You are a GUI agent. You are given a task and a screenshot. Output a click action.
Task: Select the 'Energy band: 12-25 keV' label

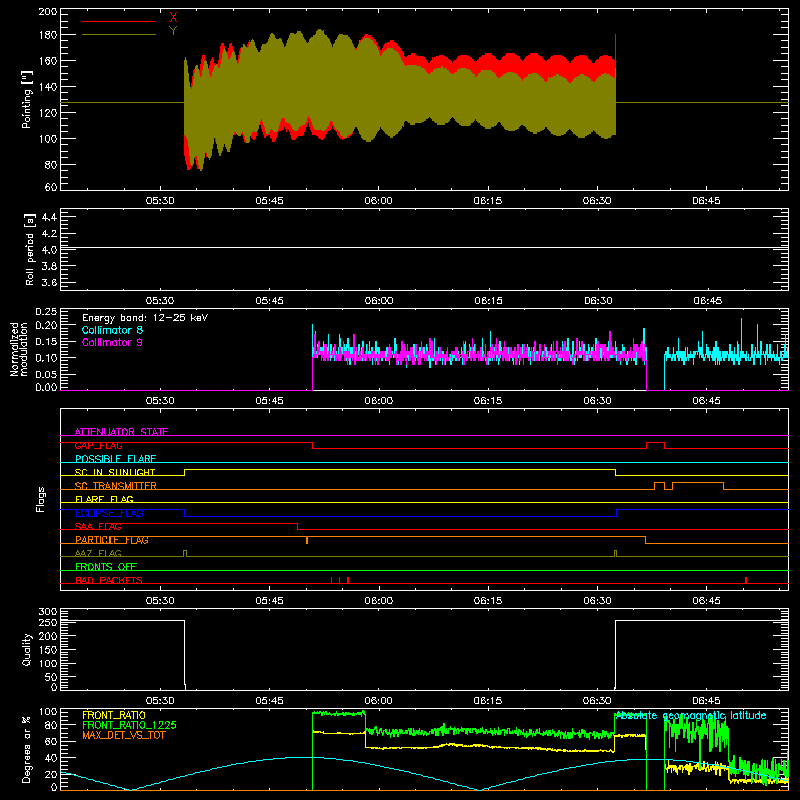(x=145, y=318)
